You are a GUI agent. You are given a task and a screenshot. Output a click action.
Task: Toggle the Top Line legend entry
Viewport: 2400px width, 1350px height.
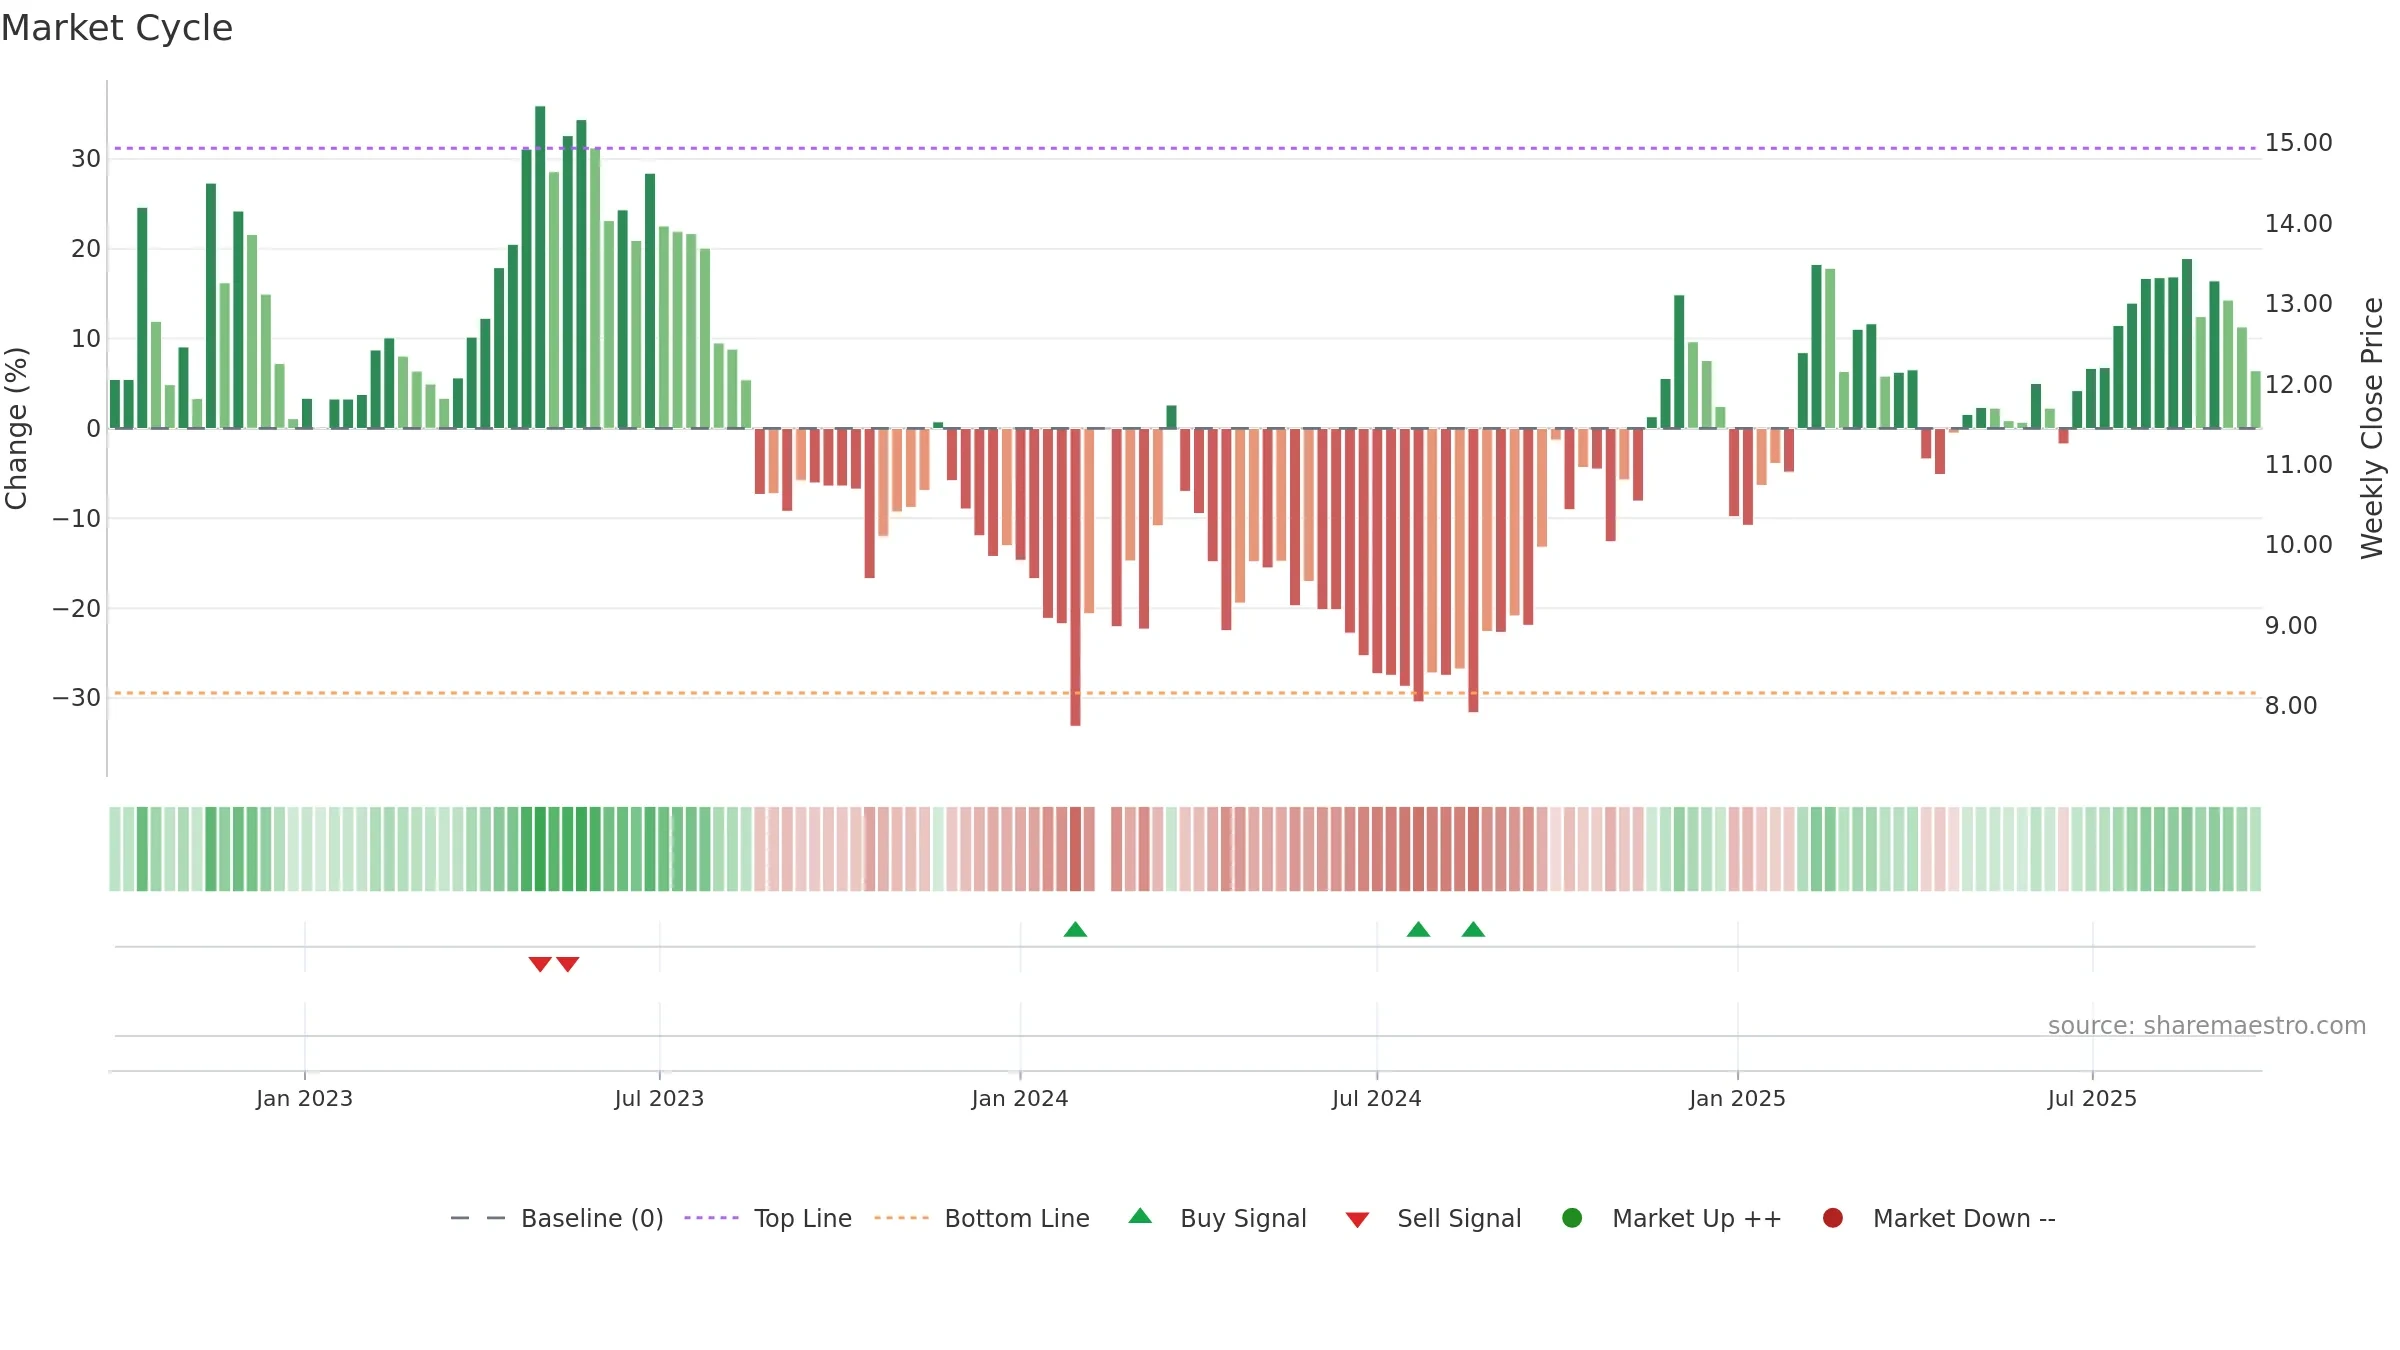[x=768, y=1218]
